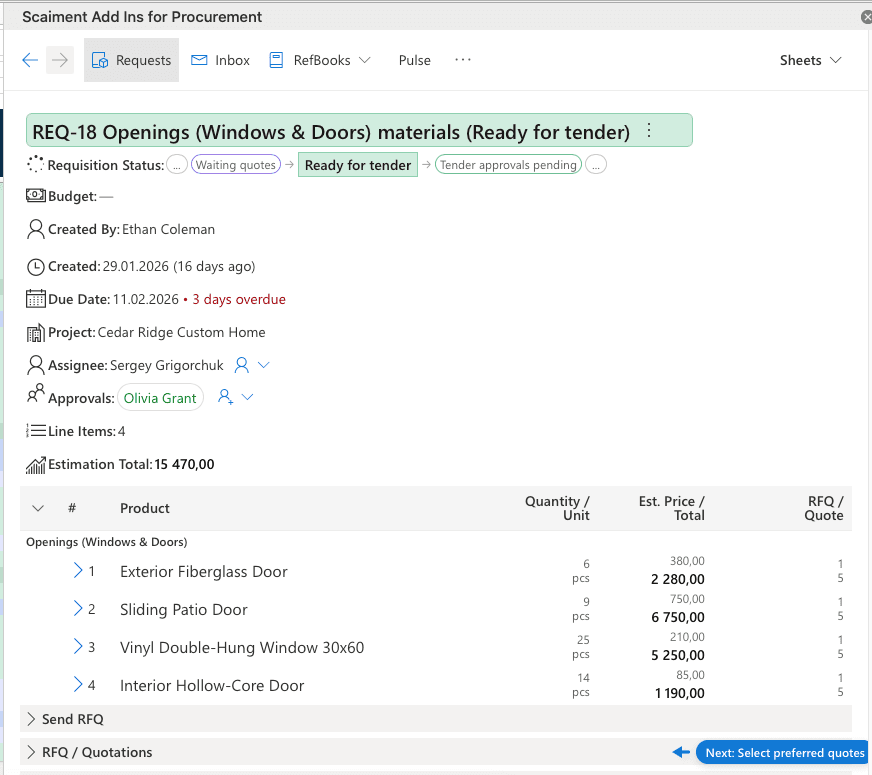Show earlier statuses via the left ellipsis

176,165
